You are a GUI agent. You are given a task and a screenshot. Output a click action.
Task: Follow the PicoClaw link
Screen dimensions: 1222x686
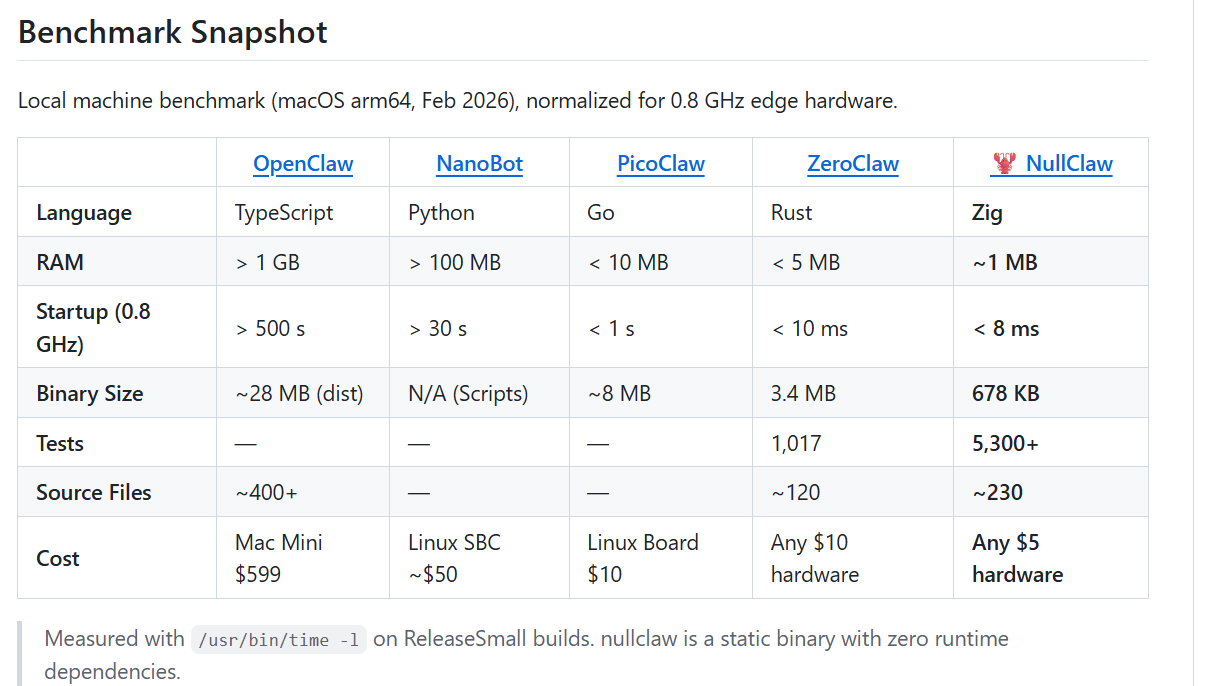661,164
